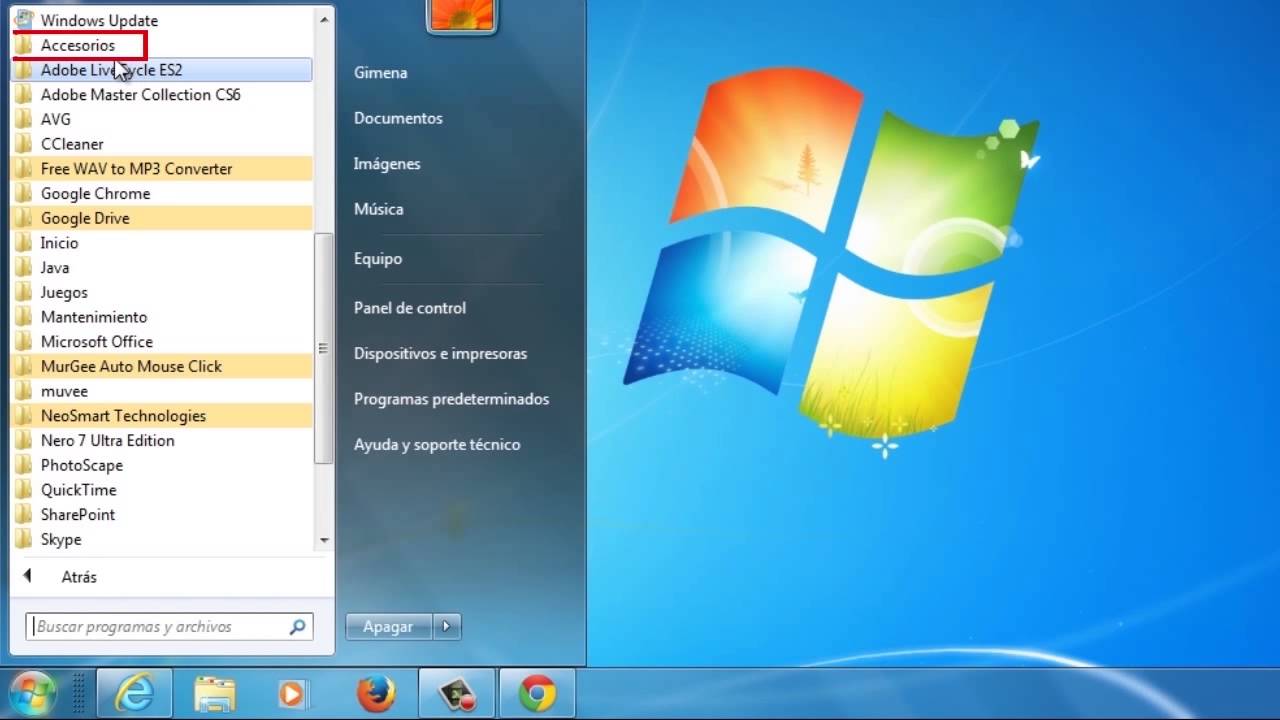The height and width of the screenshot is (720, 1280).
Task: Open Ayuda y soporte técnico
Action: tap(437, 445)
